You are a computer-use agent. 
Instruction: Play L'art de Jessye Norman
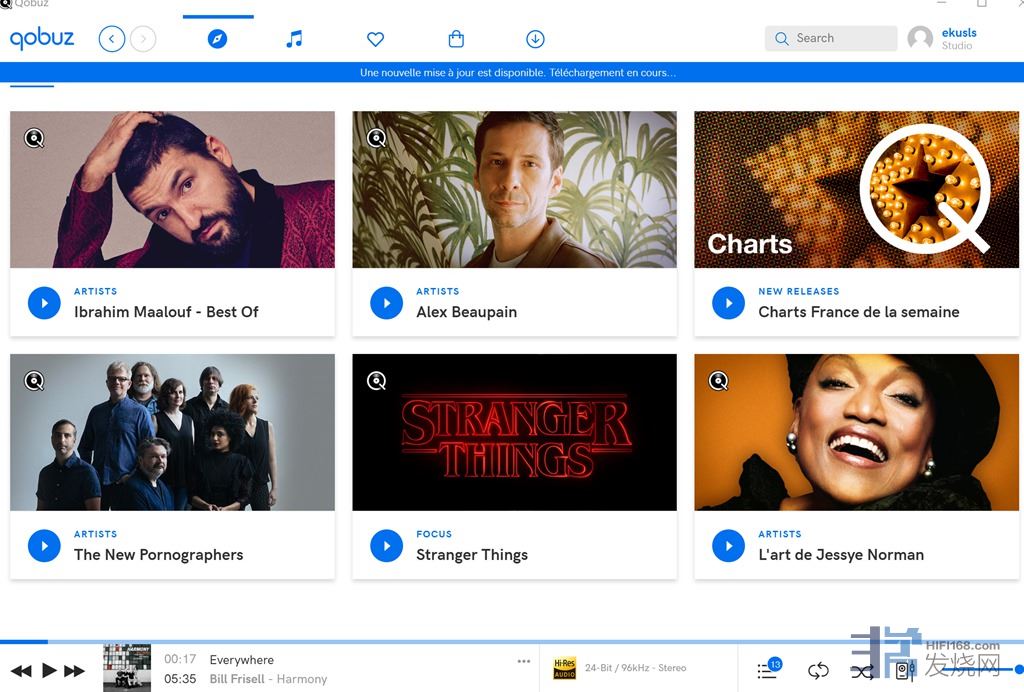[x=728, y=546]
